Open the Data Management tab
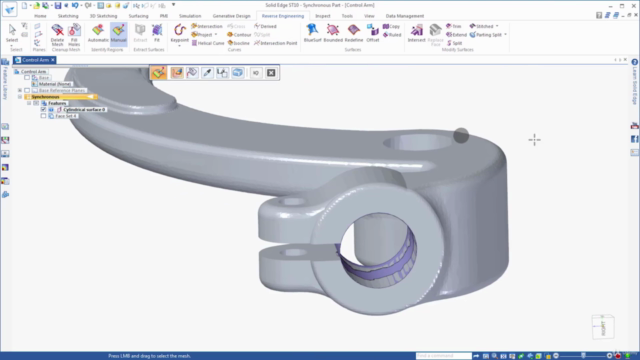 point(404,16)
